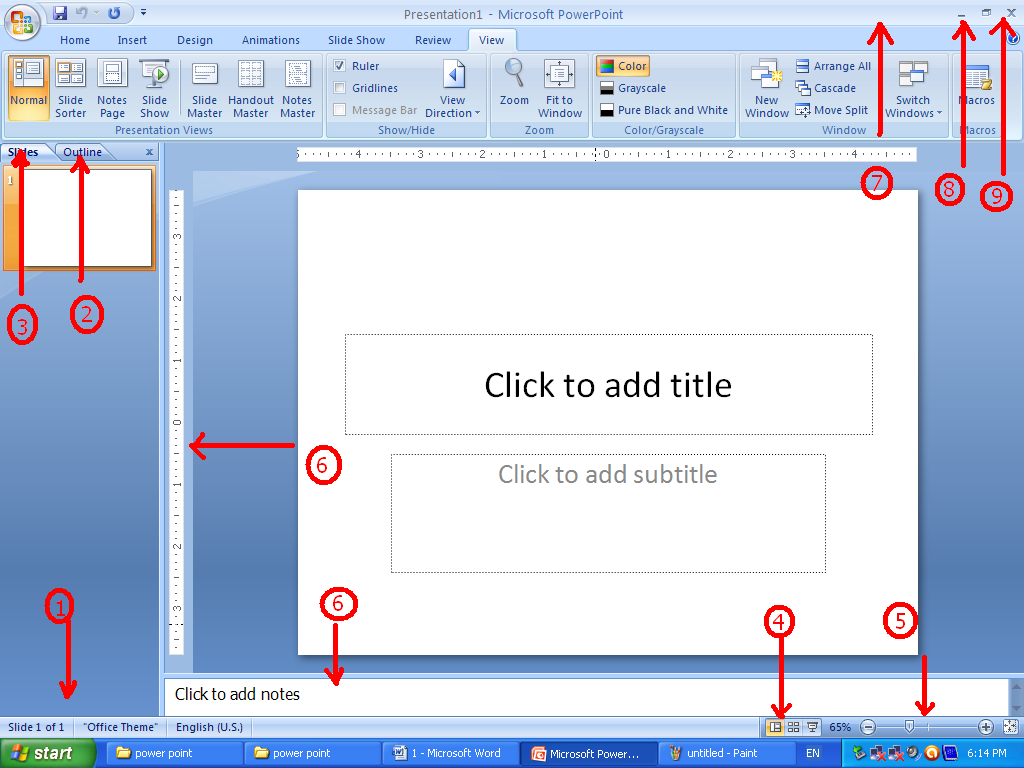The height and width of the screenshot is (768, 1024).
Task: Click the 'Click to add notes' area
Action: coord(586,695)
